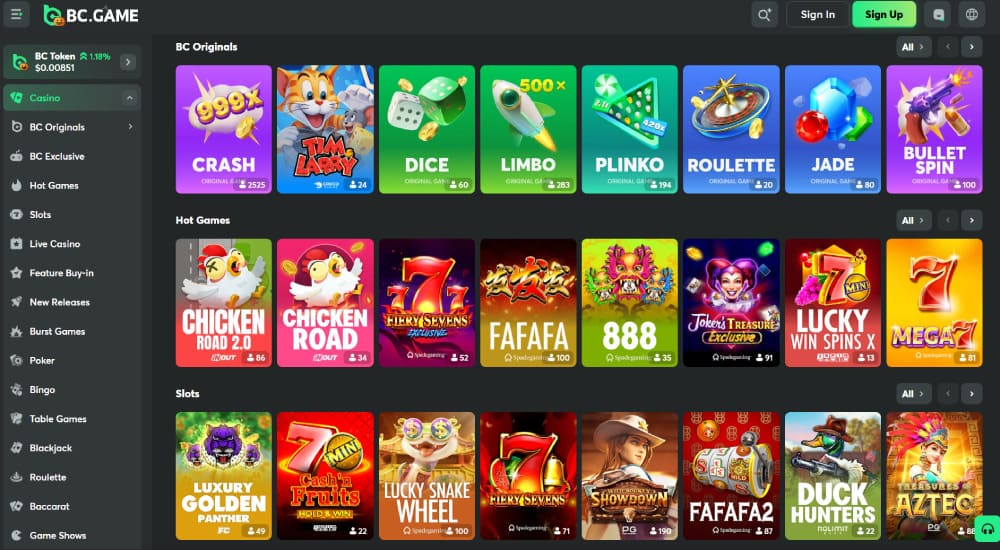Show next Hot Games arrow
The width and height of the screenshot is (1000, 550).
(971, 221)
